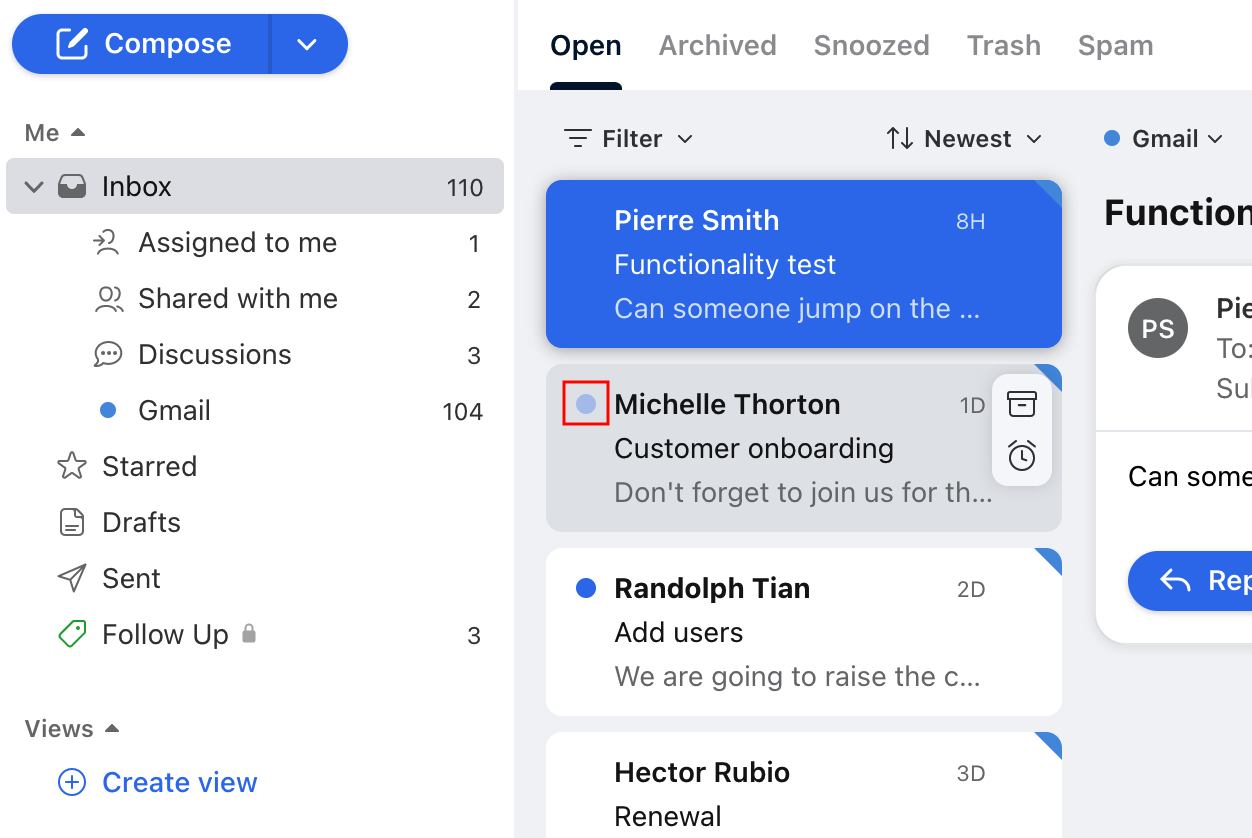Click the Inbox tray icon
1252x838 pixels.
[x=72, y=185]
